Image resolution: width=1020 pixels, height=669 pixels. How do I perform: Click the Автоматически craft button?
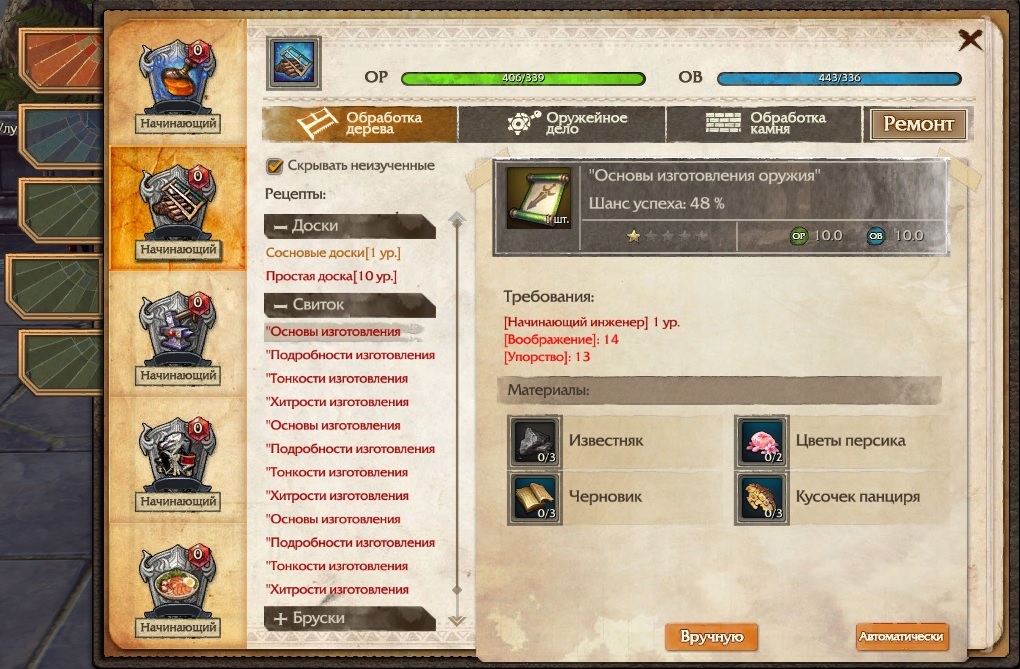click(x=902, y=636)
